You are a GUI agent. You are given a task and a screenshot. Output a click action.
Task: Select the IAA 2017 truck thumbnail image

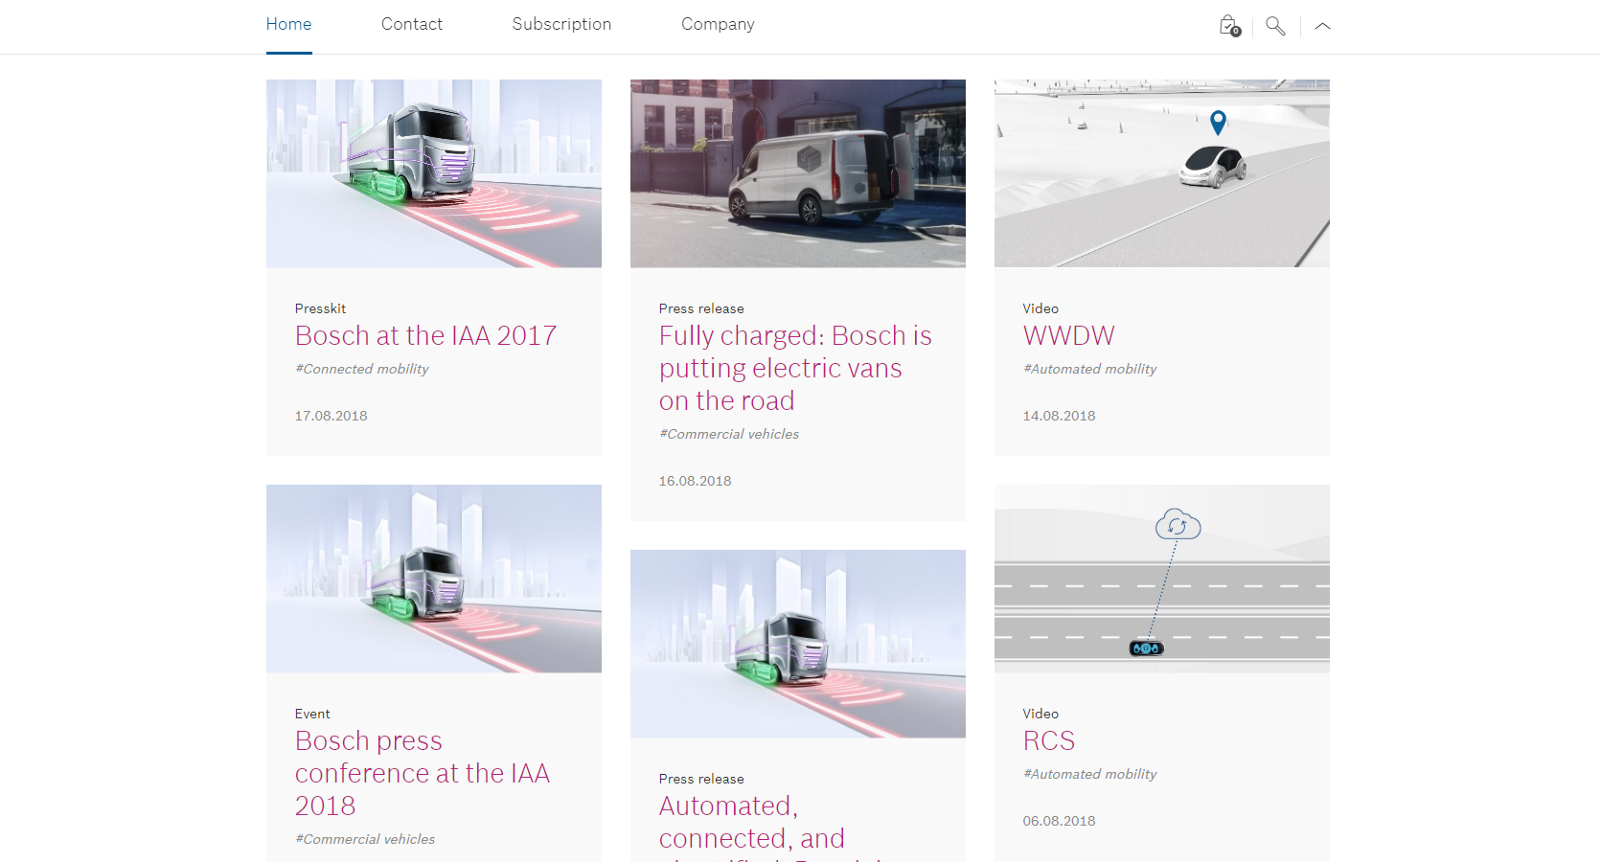point(434,174)
